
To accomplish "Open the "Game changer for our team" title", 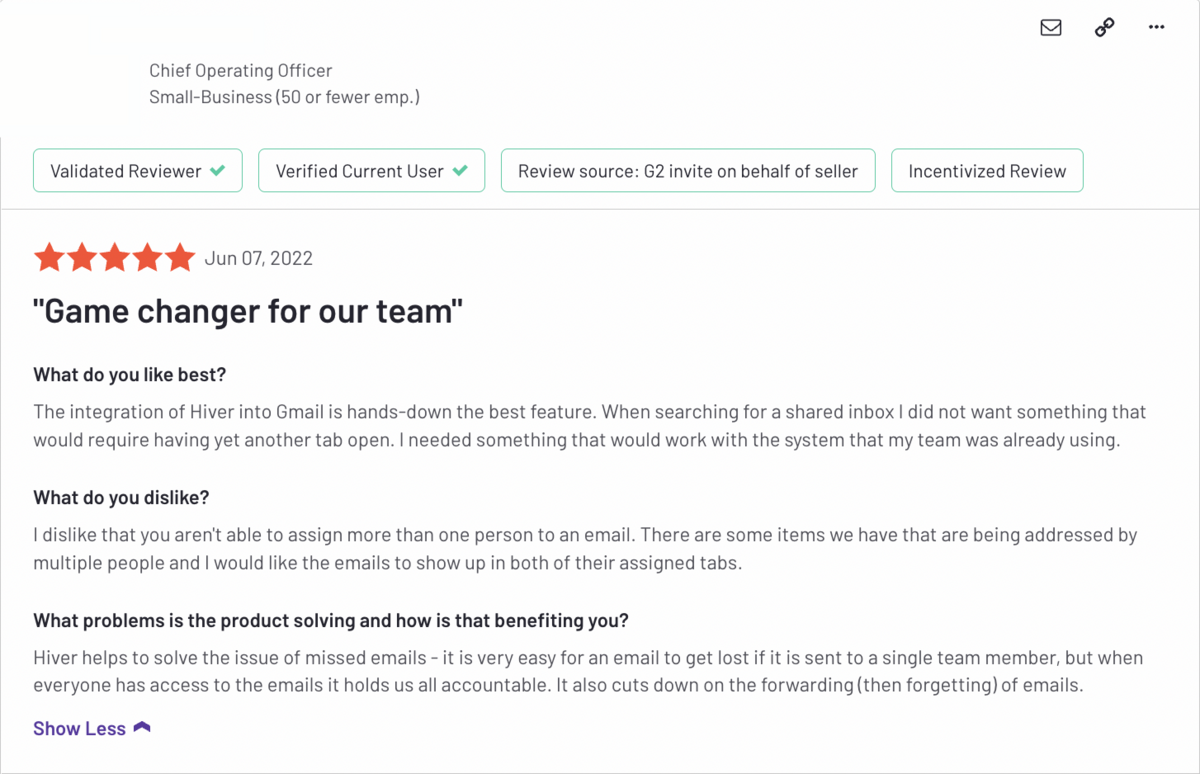I will (x=248, y=312).
